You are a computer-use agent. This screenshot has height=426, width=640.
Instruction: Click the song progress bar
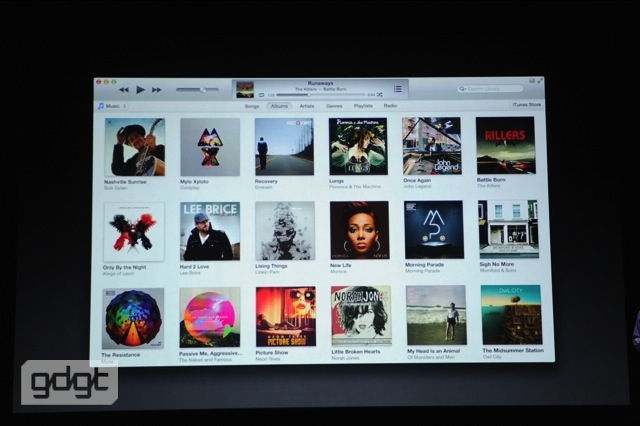pyautogui.click(x=320, y=95)
